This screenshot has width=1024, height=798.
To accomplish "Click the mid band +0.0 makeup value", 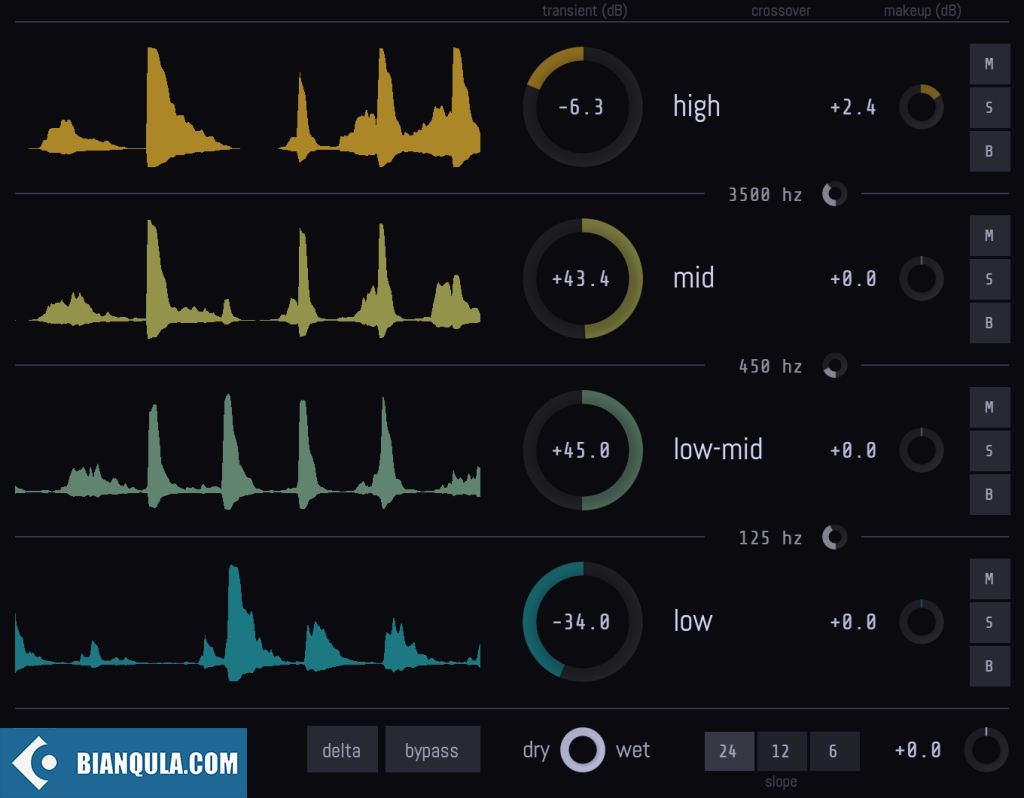I will [853, 279].
